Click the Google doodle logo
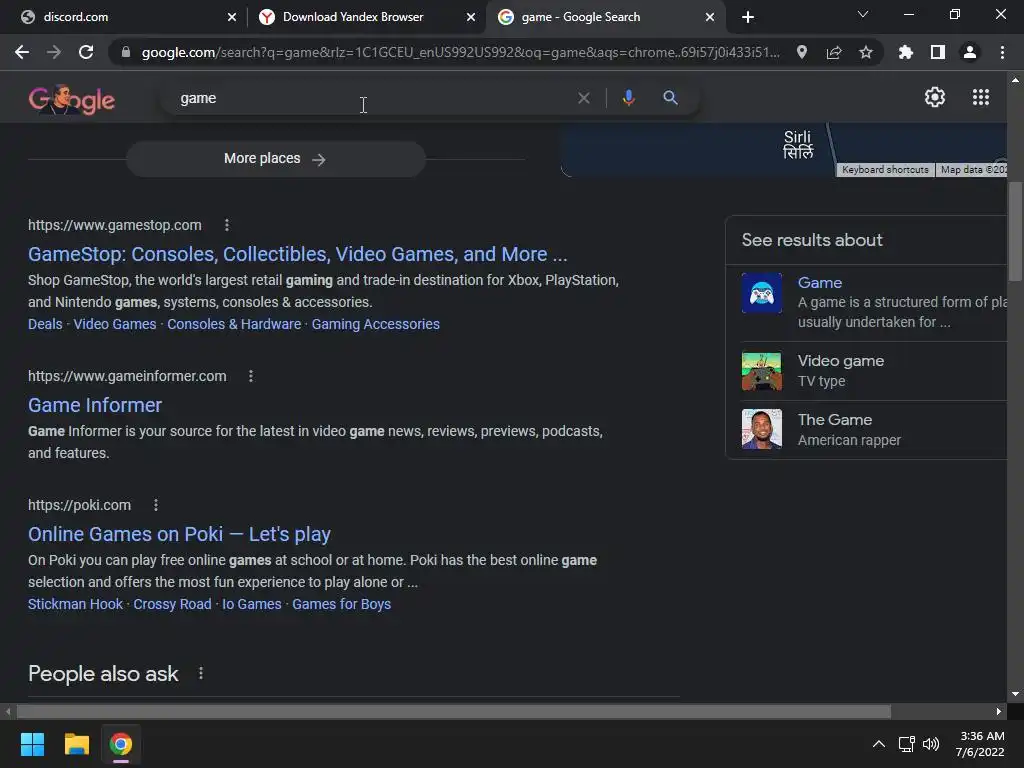The width and height of the screenshot is (1024, 768). pos(71,99)
